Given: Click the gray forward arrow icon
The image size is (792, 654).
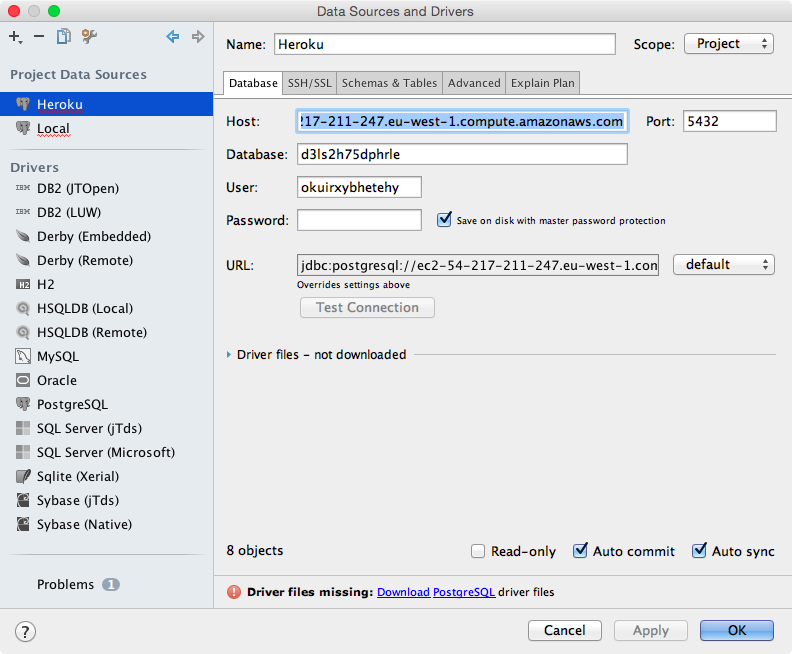Looking at the screenshot, I should point(198,36).
